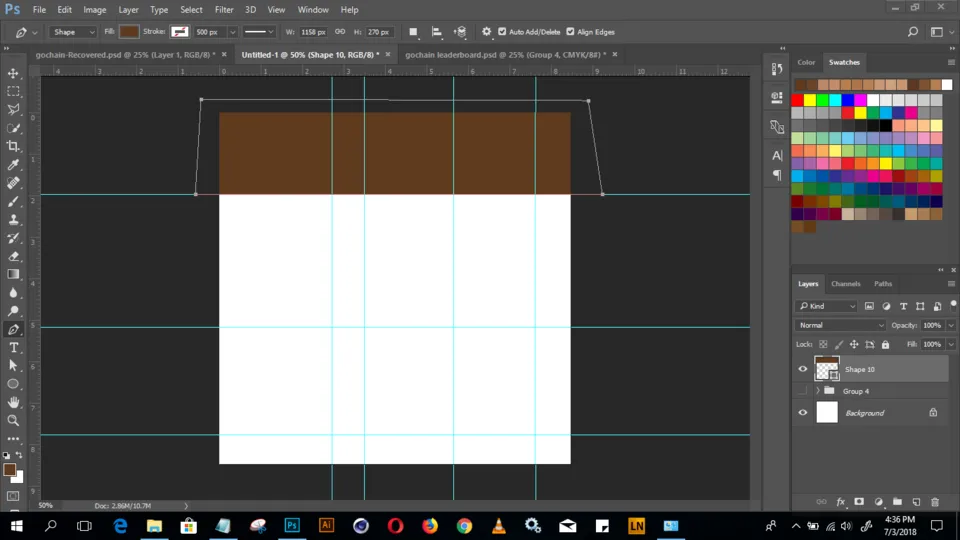Select the Rectangular Marquee tool

(x=13, y=91)
